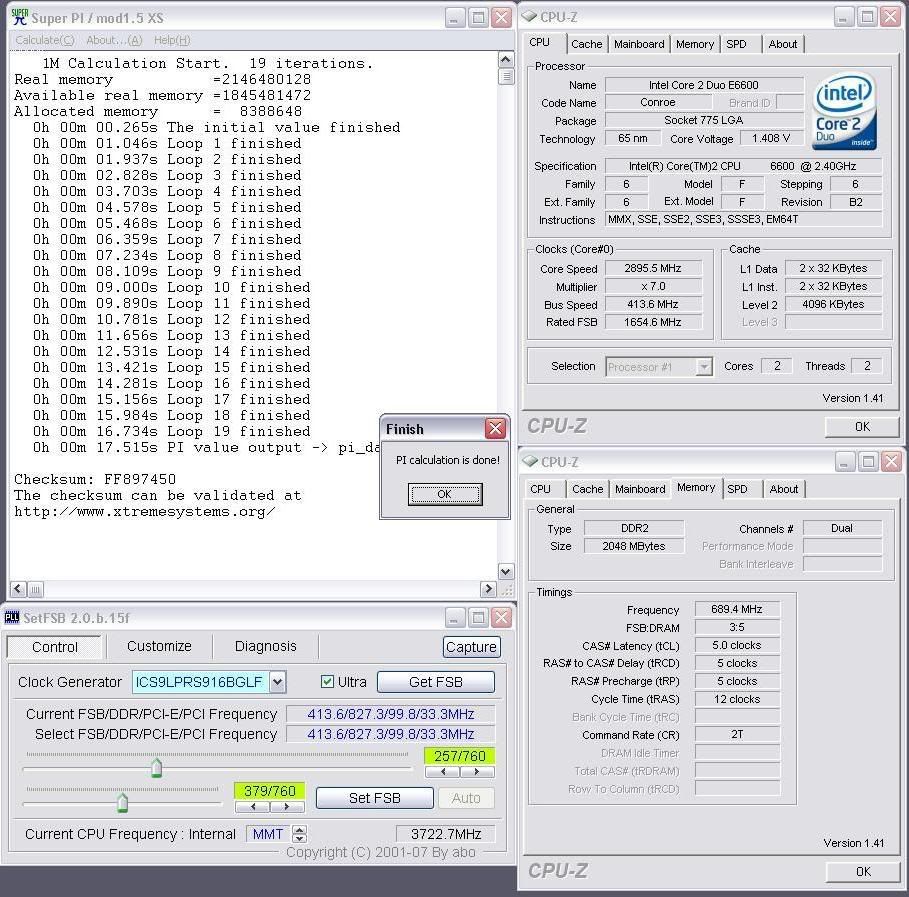Screen dimensions: 909x897
Task: Click the Intel Core 2 Duo E6600 name
Action: coord(704,85)
